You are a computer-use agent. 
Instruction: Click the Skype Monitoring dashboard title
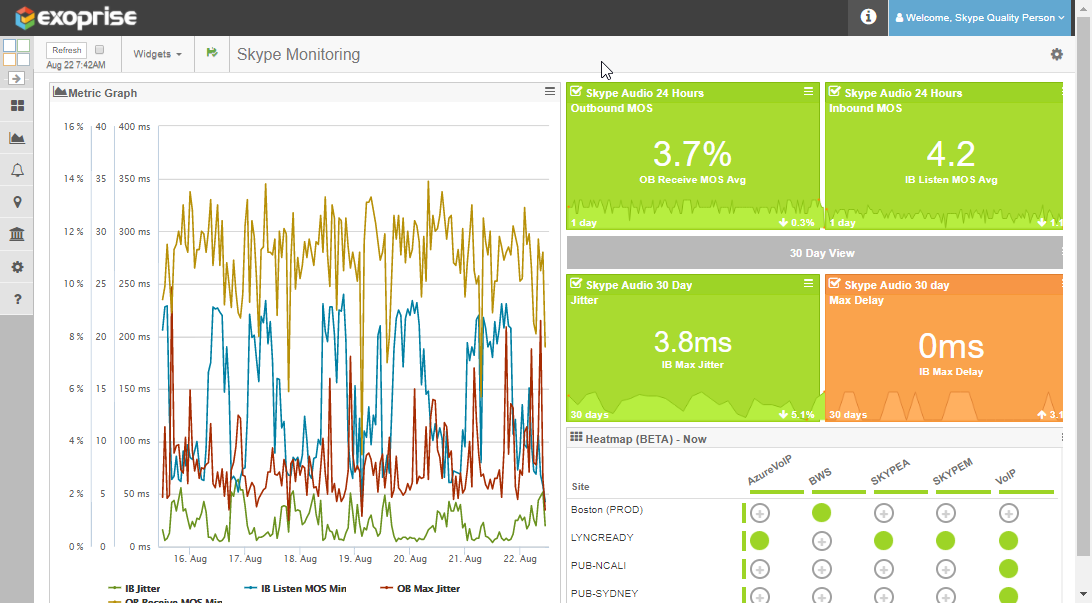[x=298, y=54]
